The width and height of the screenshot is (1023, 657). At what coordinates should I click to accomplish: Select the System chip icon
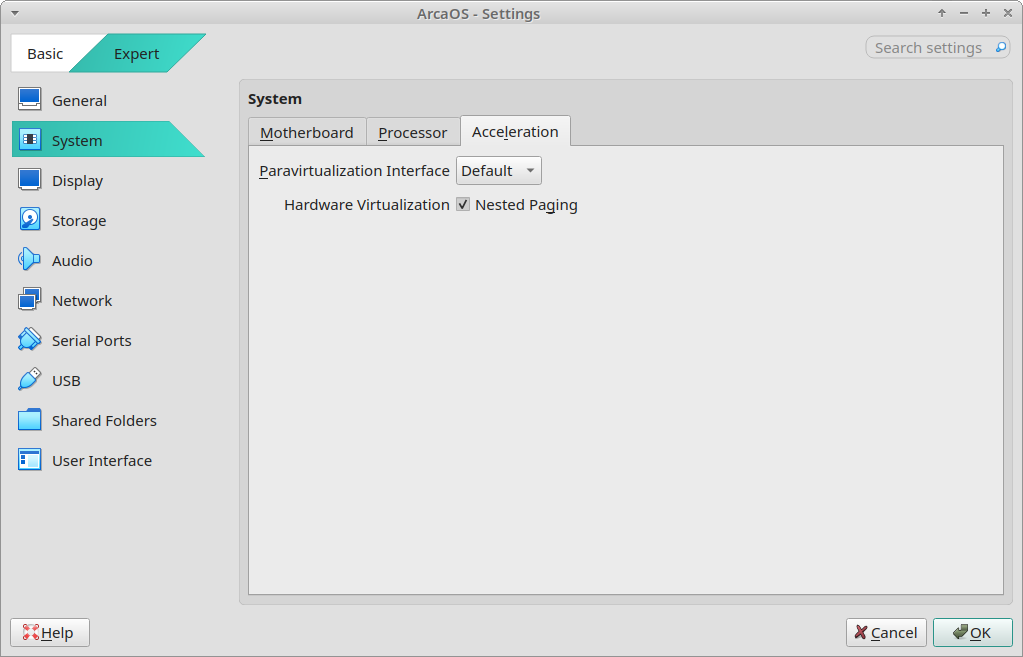(29, 140)
